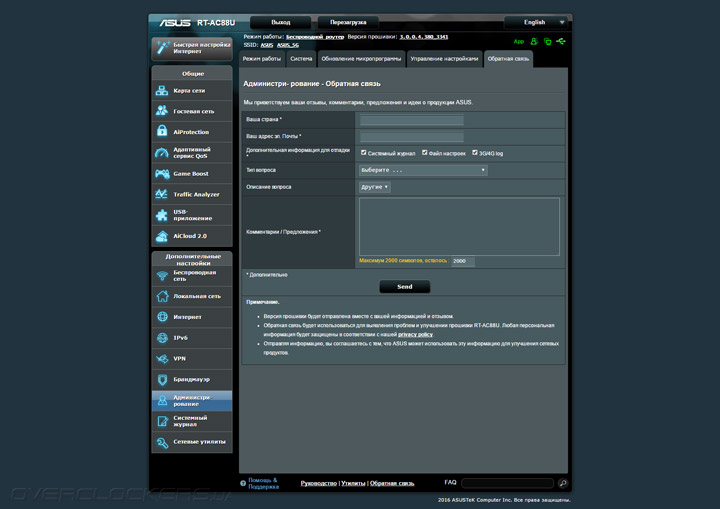Click the Комментарии / Предложения text area
This screenshot has width=720, height=509.
tap(459, 226)
